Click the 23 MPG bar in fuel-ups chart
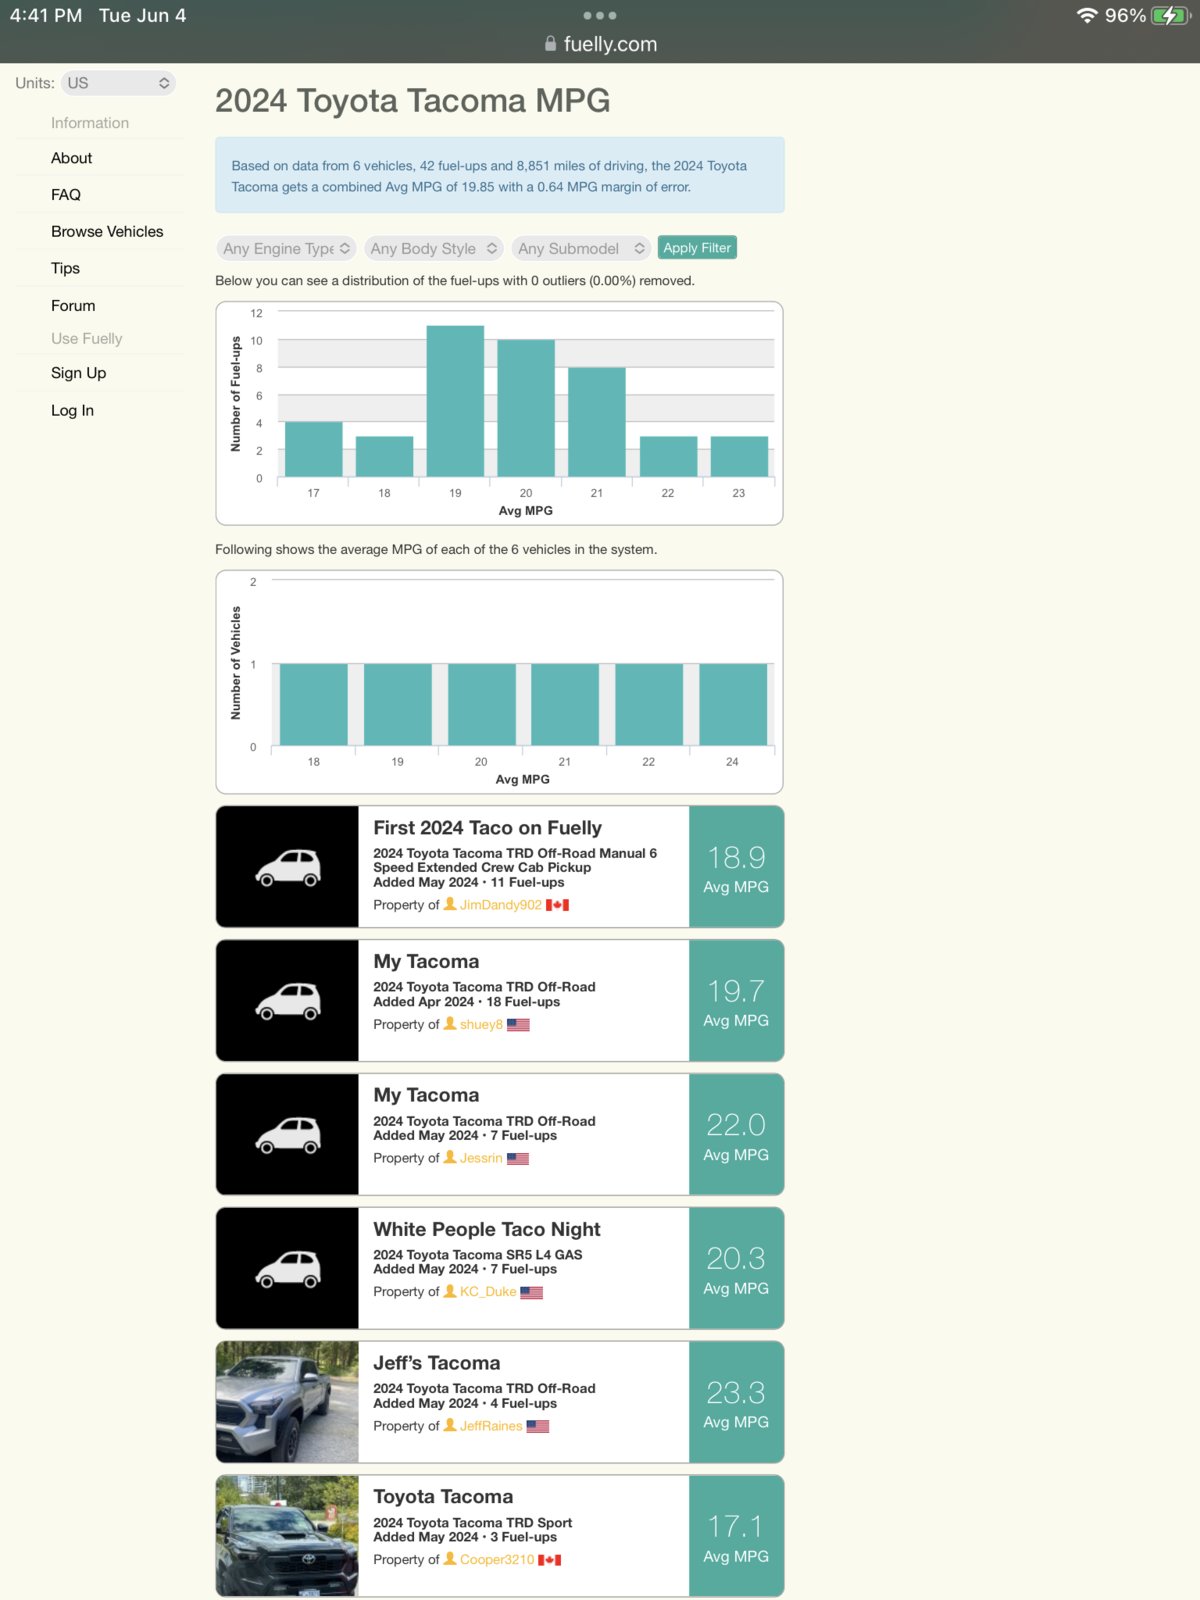The width and height of the screenshot is (1200, 1600). pyautogui.click(x=739, y=457)
